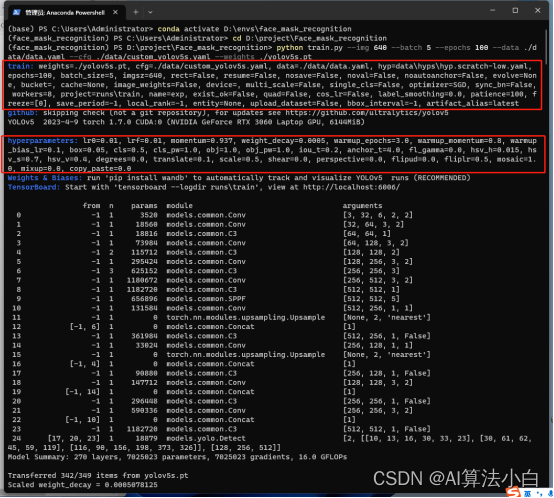Click 'python train.py' command text
The image size is (554, 498).
coord(310,48)
